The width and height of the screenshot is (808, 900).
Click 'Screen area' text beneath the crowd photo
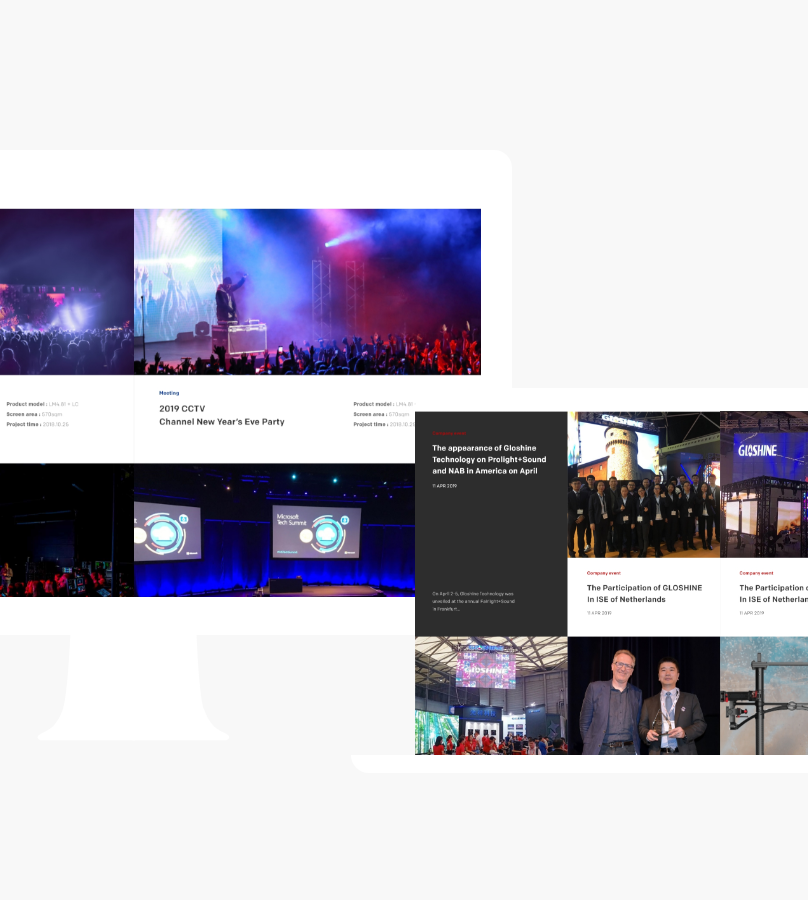pyautogui.click(x=34, y=414)
